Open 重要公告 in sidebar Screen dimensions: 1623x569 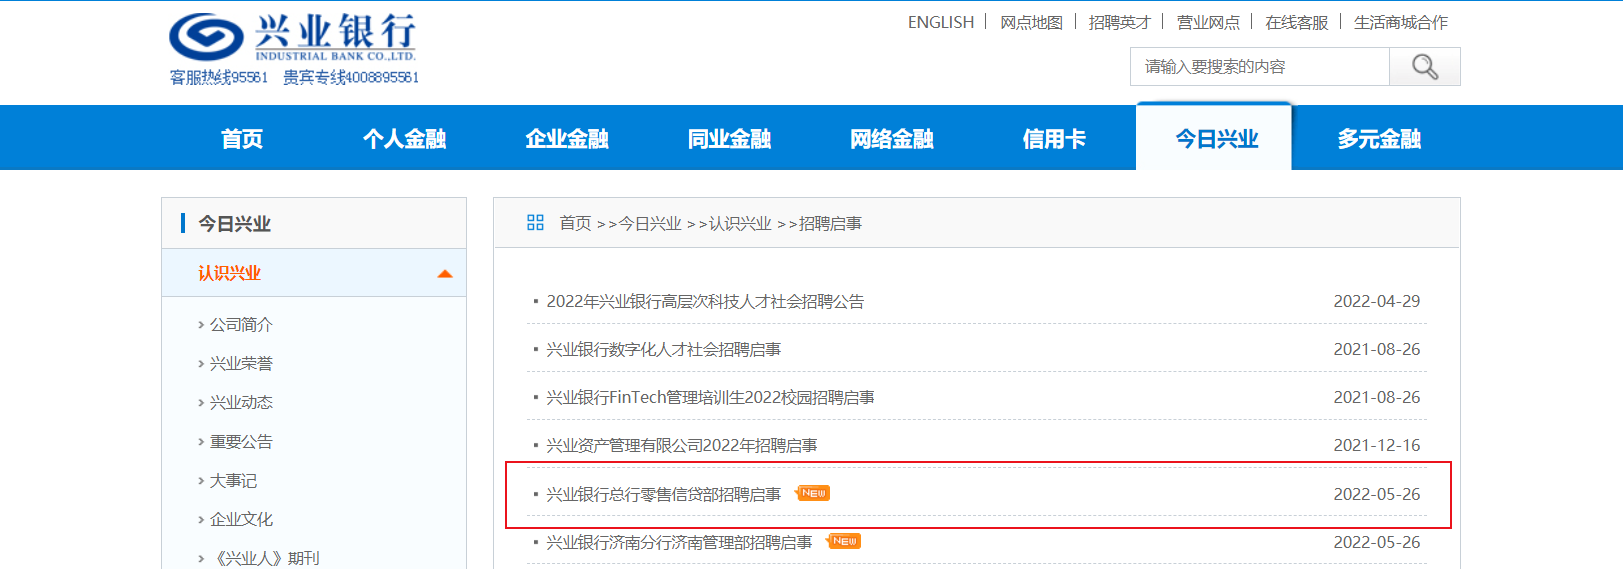click(241, 441)
